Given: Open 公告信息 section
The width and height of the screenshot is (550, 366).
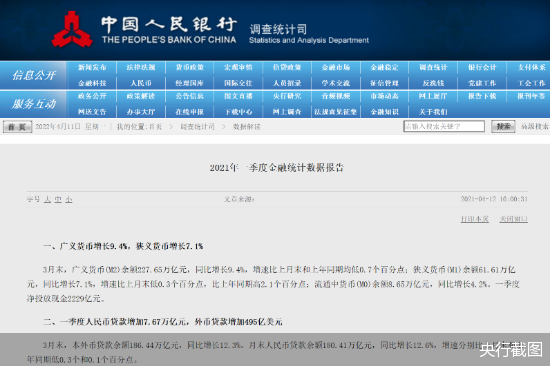Looking at the screenshot, I should coord(189,96).
